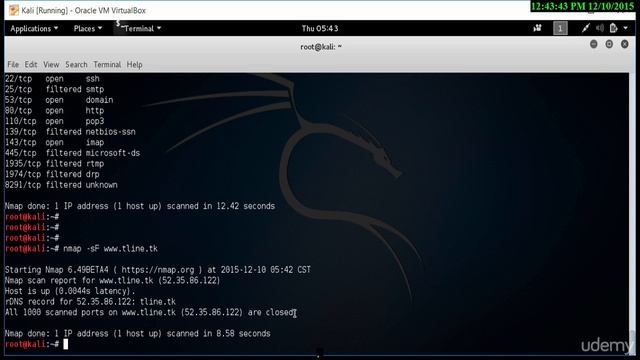Open the Places menu

pos(88,29)
